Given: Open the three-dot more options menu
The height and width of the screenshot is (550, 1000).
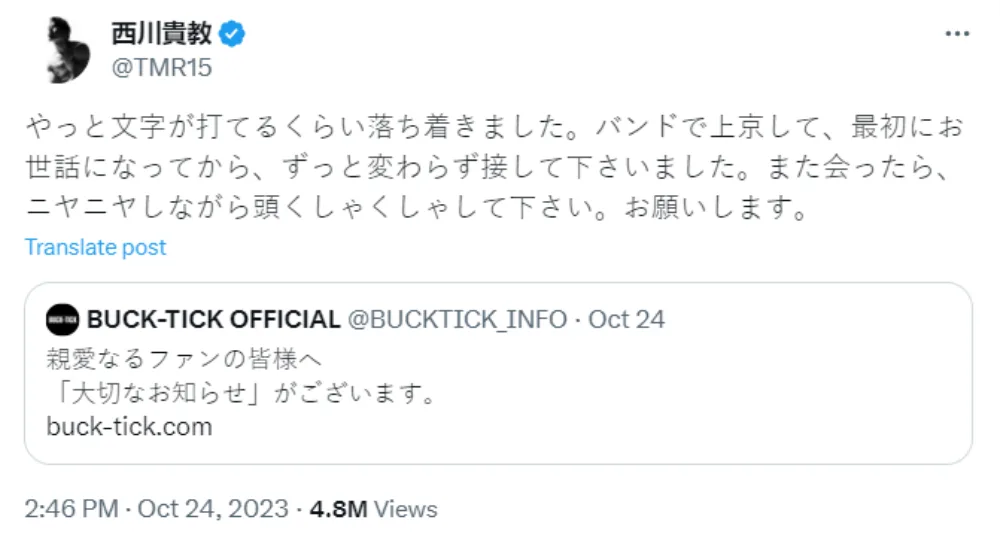Looking at the screenshot, I should tap(956, 34).
